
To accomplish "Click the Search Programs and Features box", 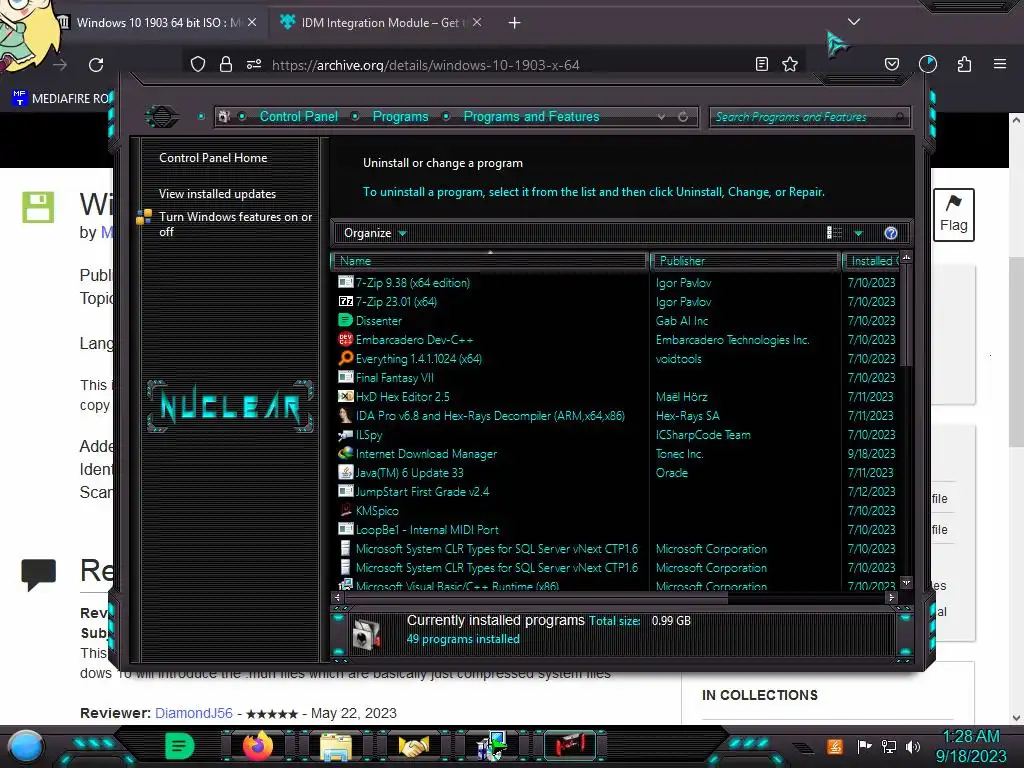I will (809, 117).
